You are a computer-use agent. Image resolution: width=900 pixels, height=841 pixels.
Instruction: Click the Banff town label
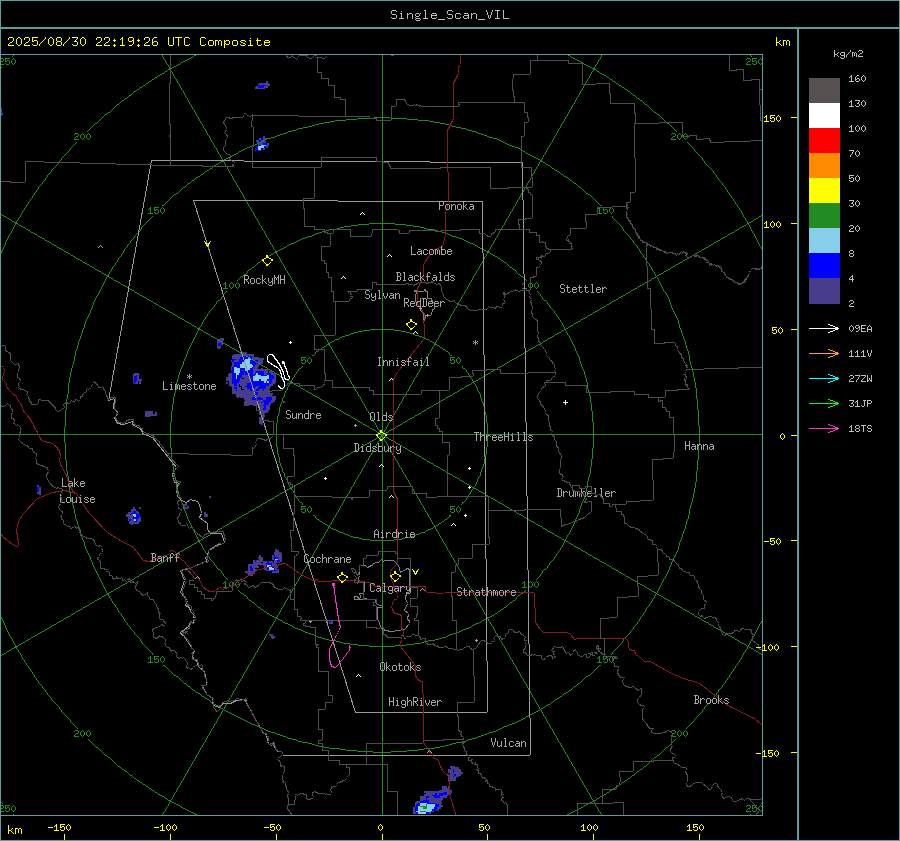[165, 557]
